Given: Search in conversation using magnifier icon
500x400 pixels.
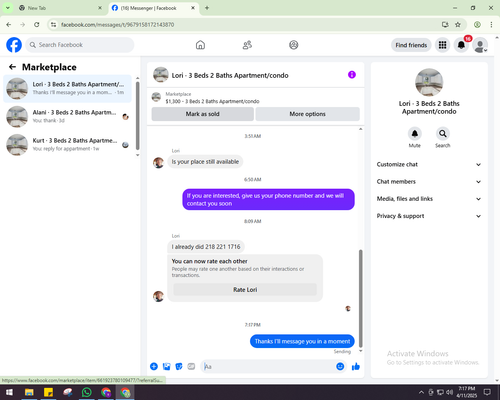Looking at the screenshot, I should (443, 134).
